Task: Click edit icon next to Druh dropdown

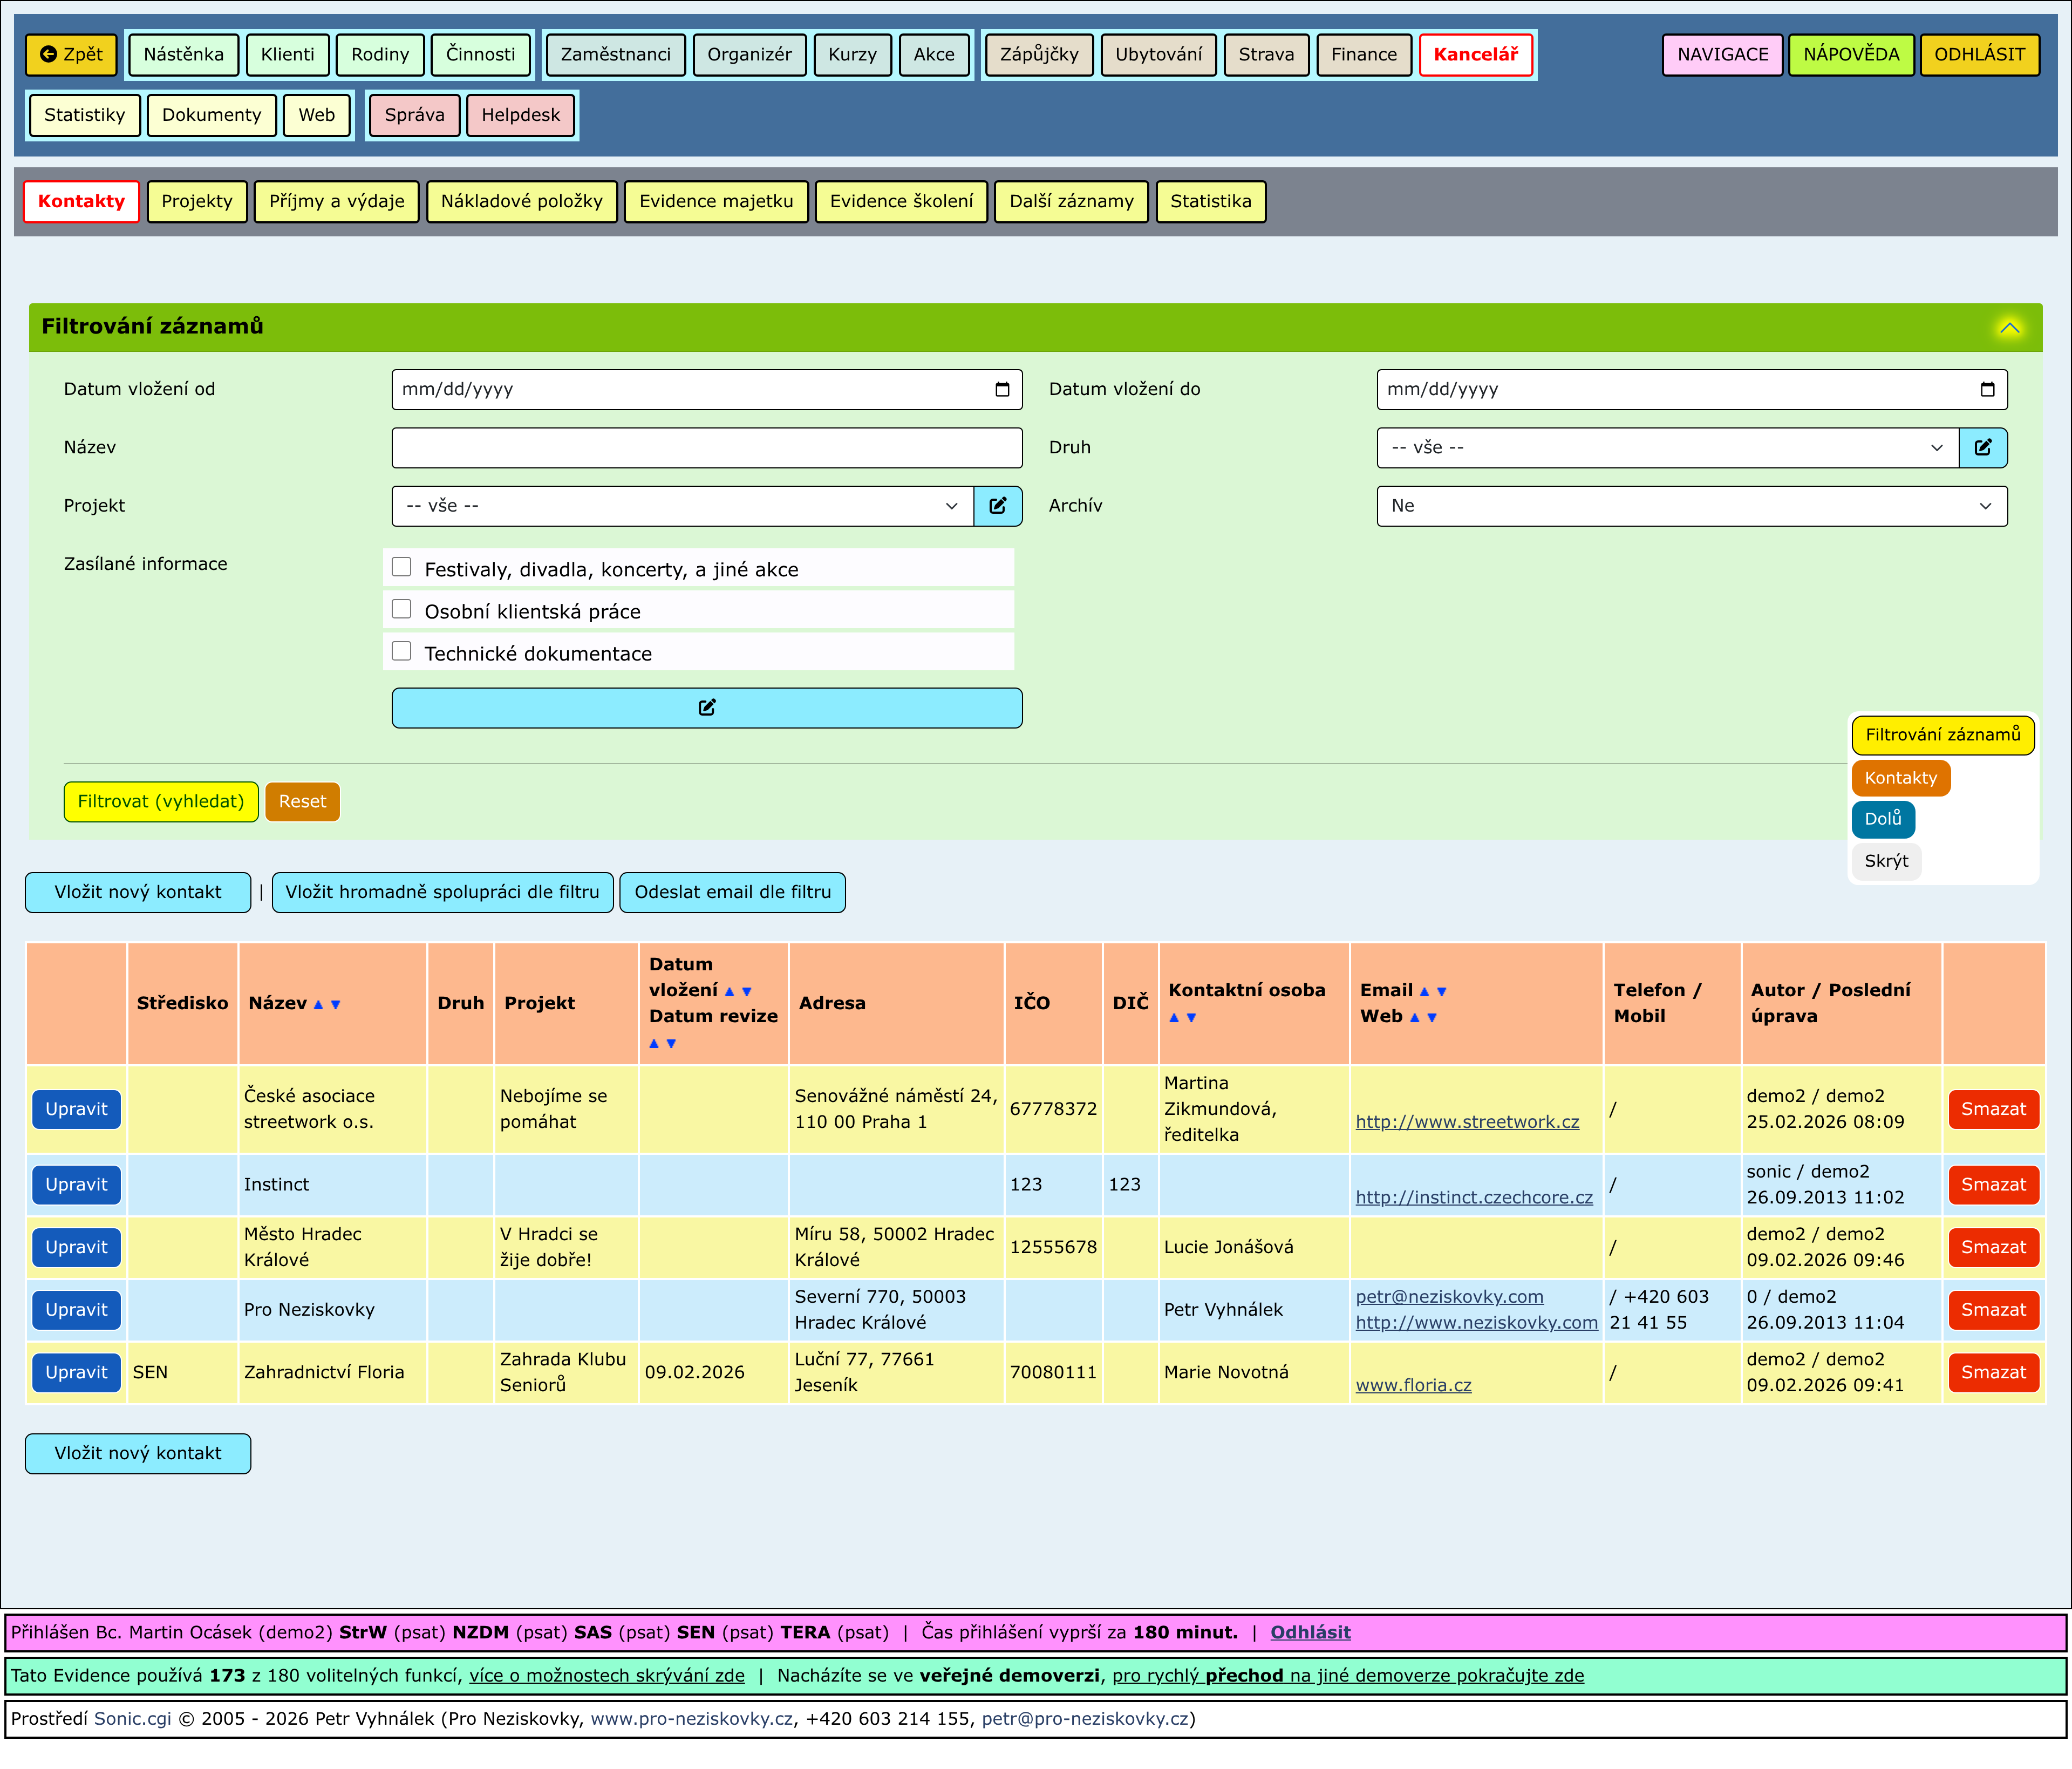Action: click(x=1982, y=448)
